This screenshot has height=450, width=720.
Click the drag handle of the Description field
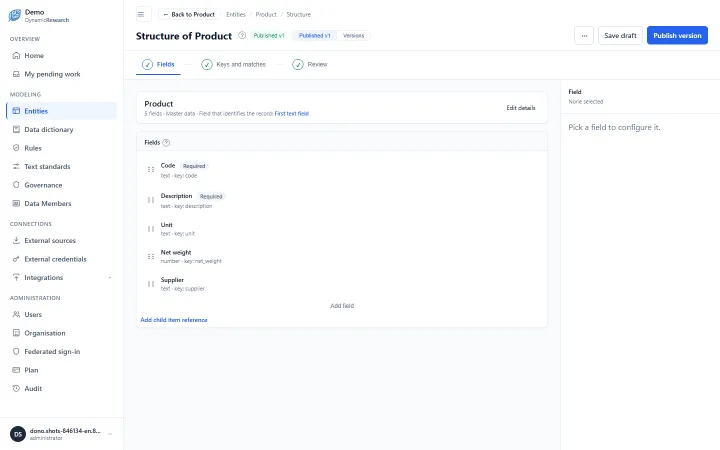click(151, 200)
